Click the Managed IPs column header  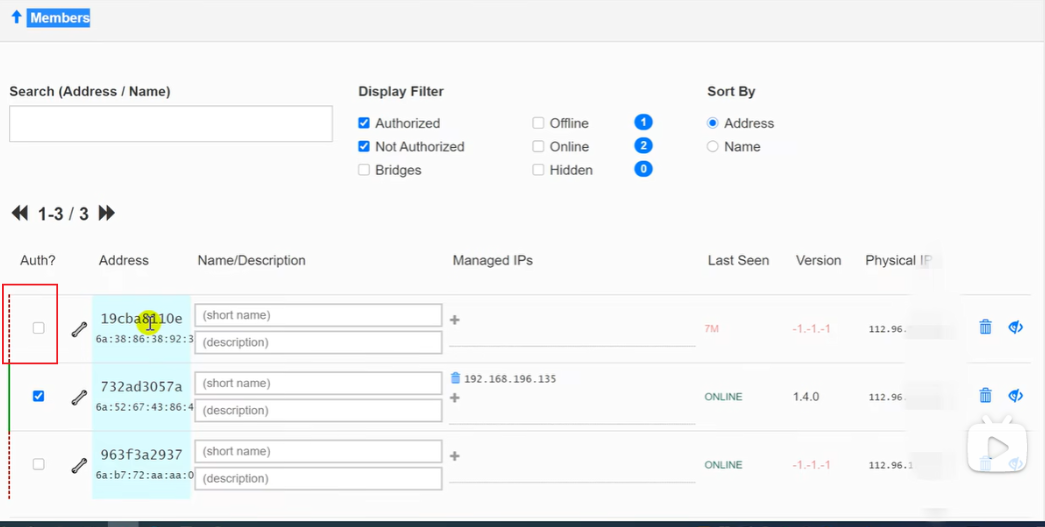tap(493, 261)
